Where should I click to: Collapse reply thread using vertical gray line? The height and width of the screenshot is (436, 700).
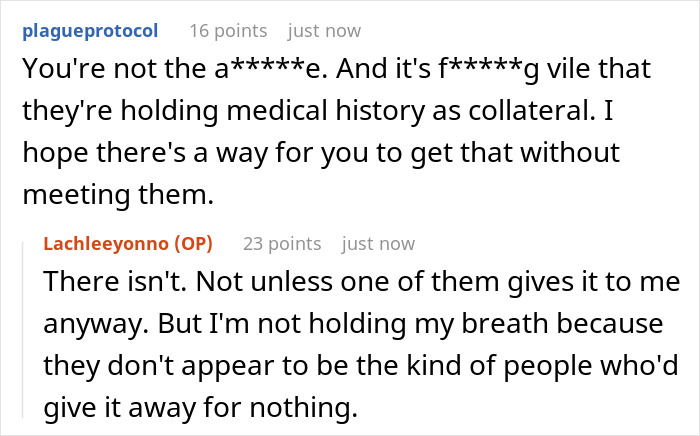click(x=23, y=330)
